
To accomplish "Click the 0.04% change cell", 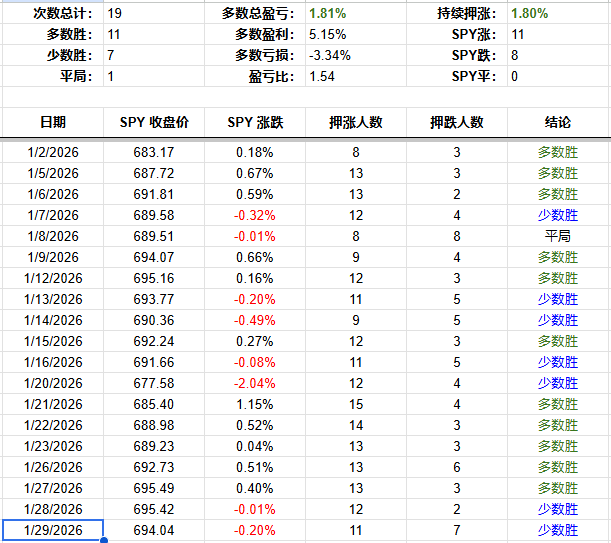I will coord(254,446).
